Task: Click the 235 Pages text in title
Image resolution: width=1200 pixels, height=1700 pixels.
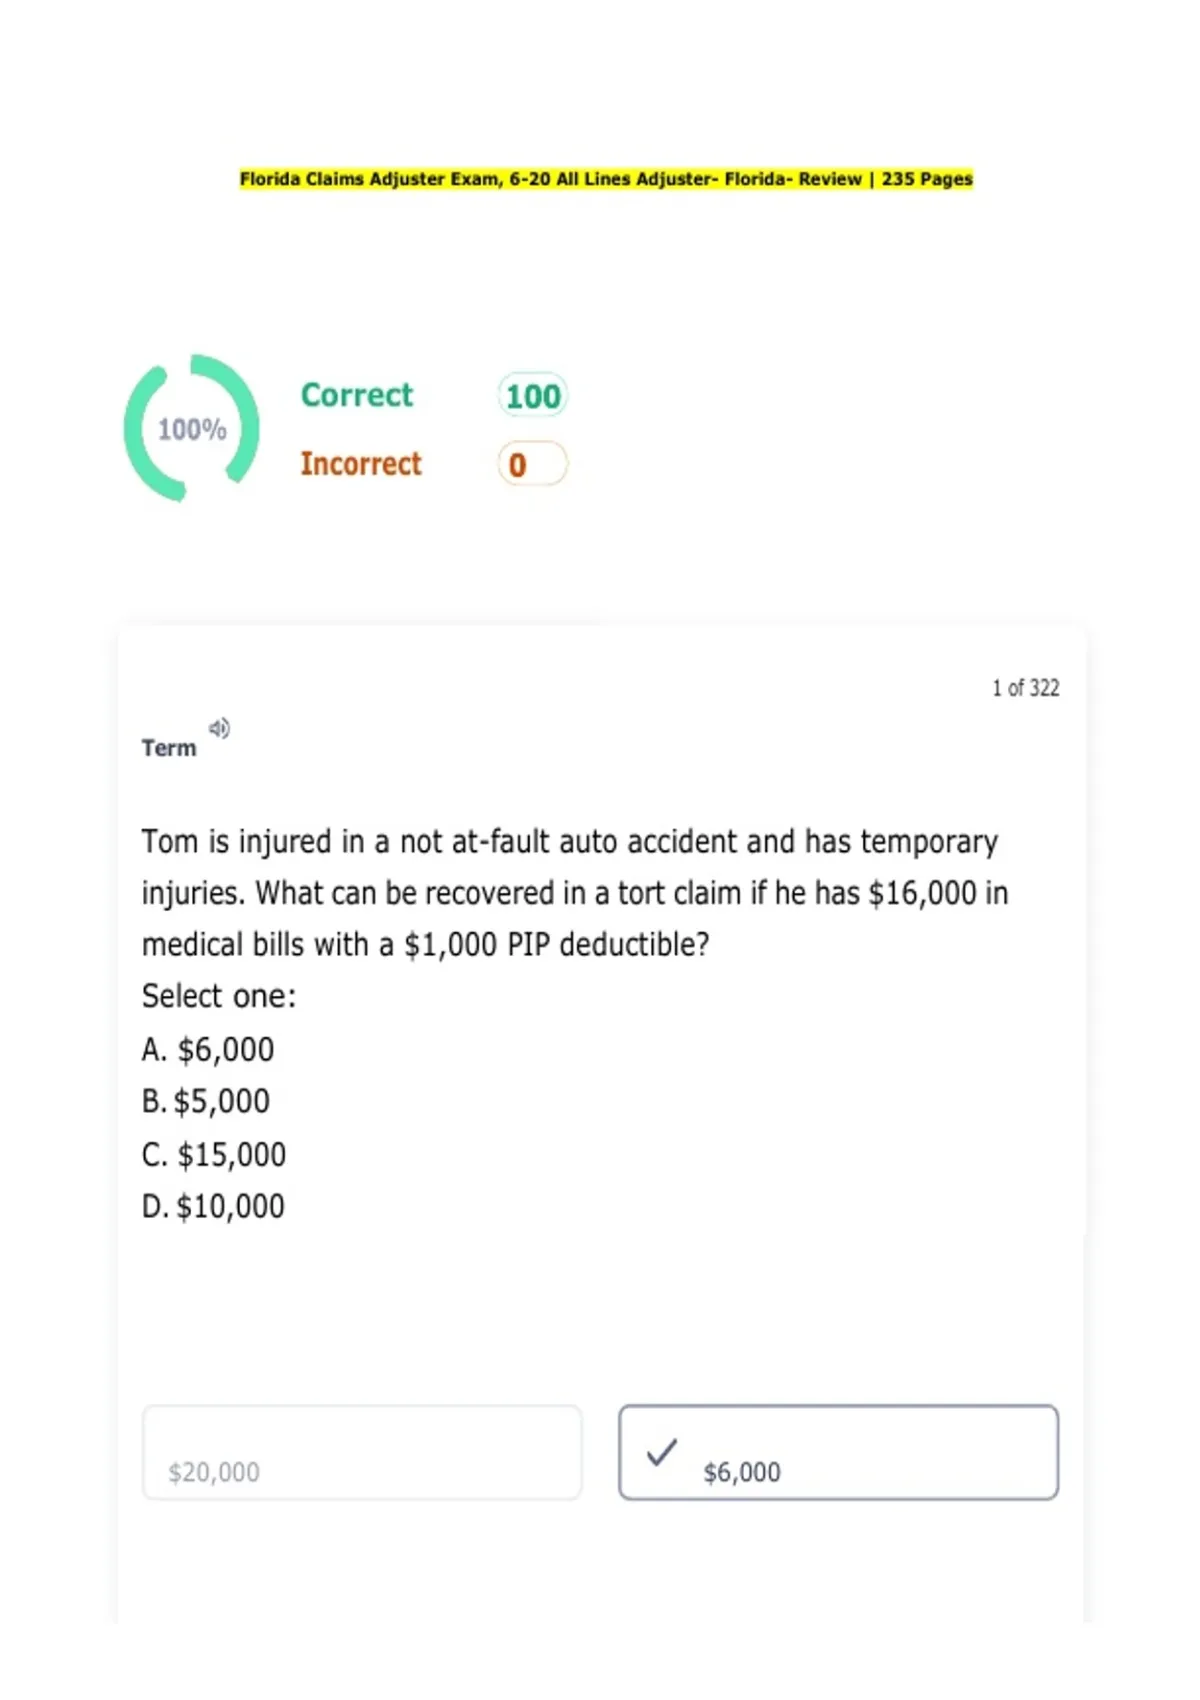Action: [927, 179]
